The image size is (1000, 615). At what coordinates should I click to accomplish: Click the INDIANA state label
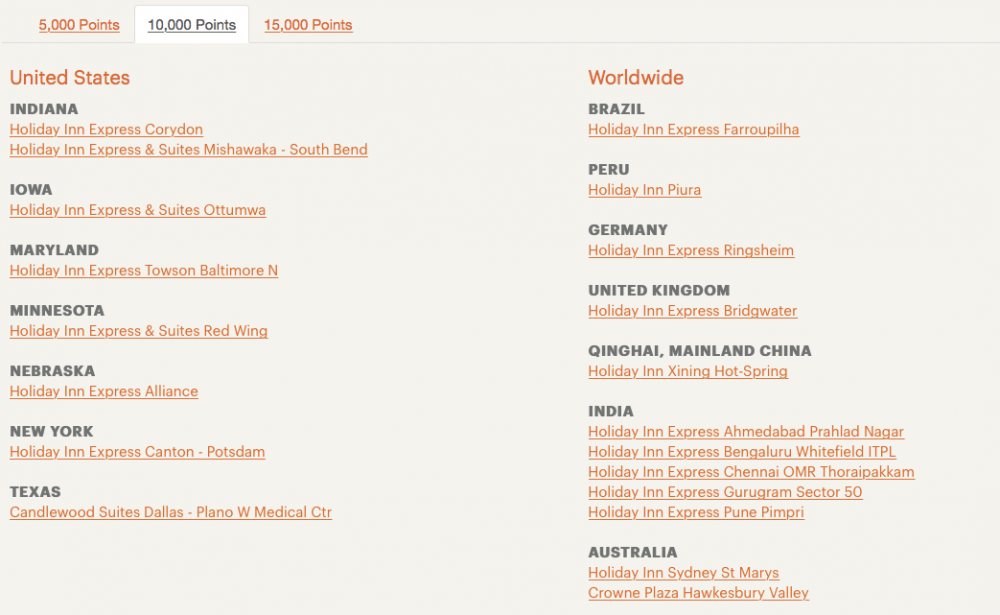click(44, 109)
